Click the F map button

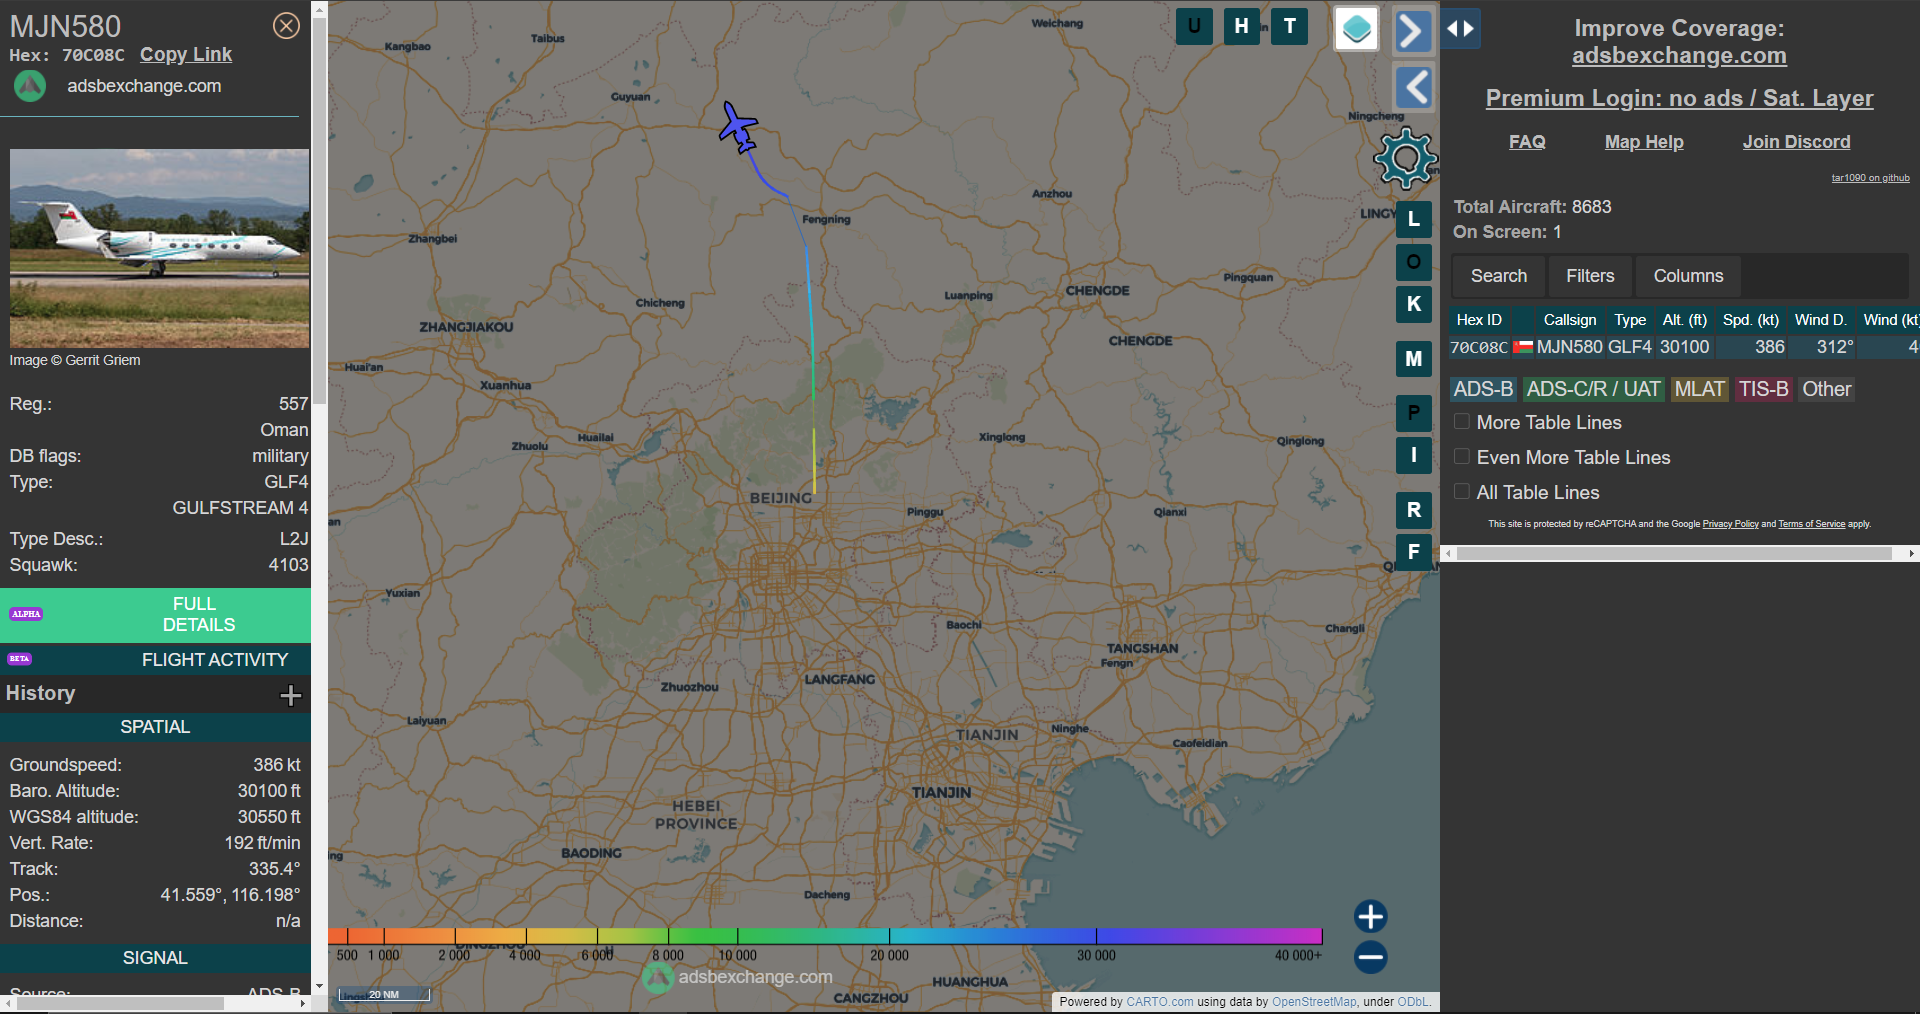click(1414, 552)
